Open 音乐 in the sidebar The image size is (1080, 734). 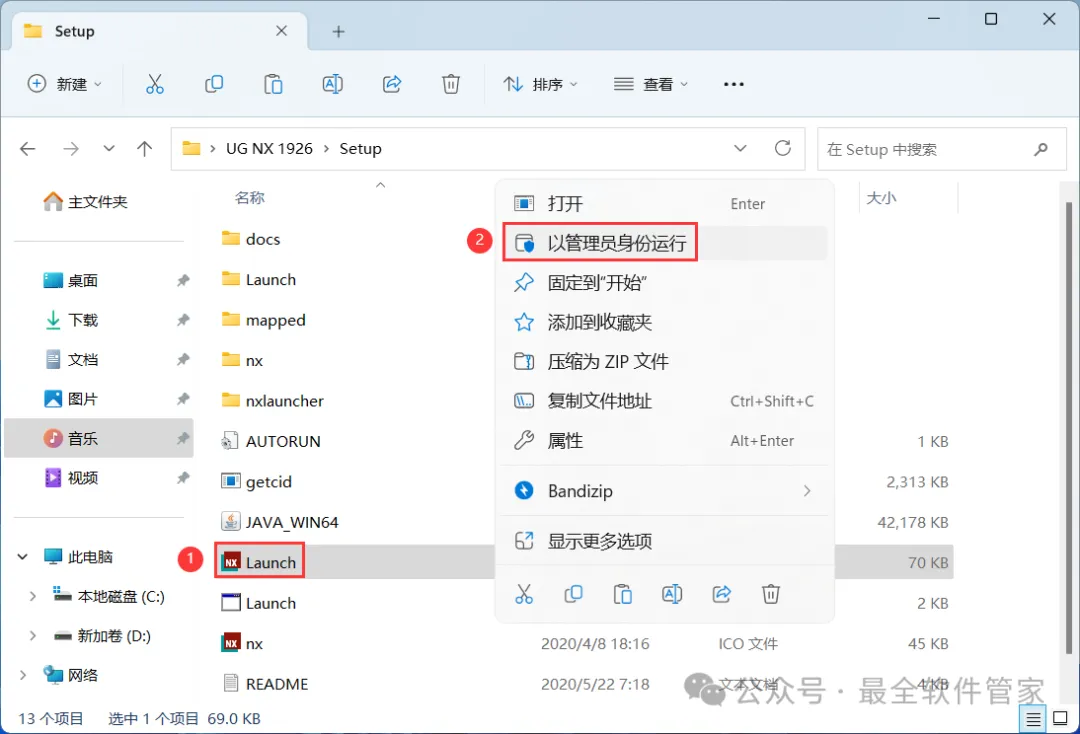click(x=98, y=438)
